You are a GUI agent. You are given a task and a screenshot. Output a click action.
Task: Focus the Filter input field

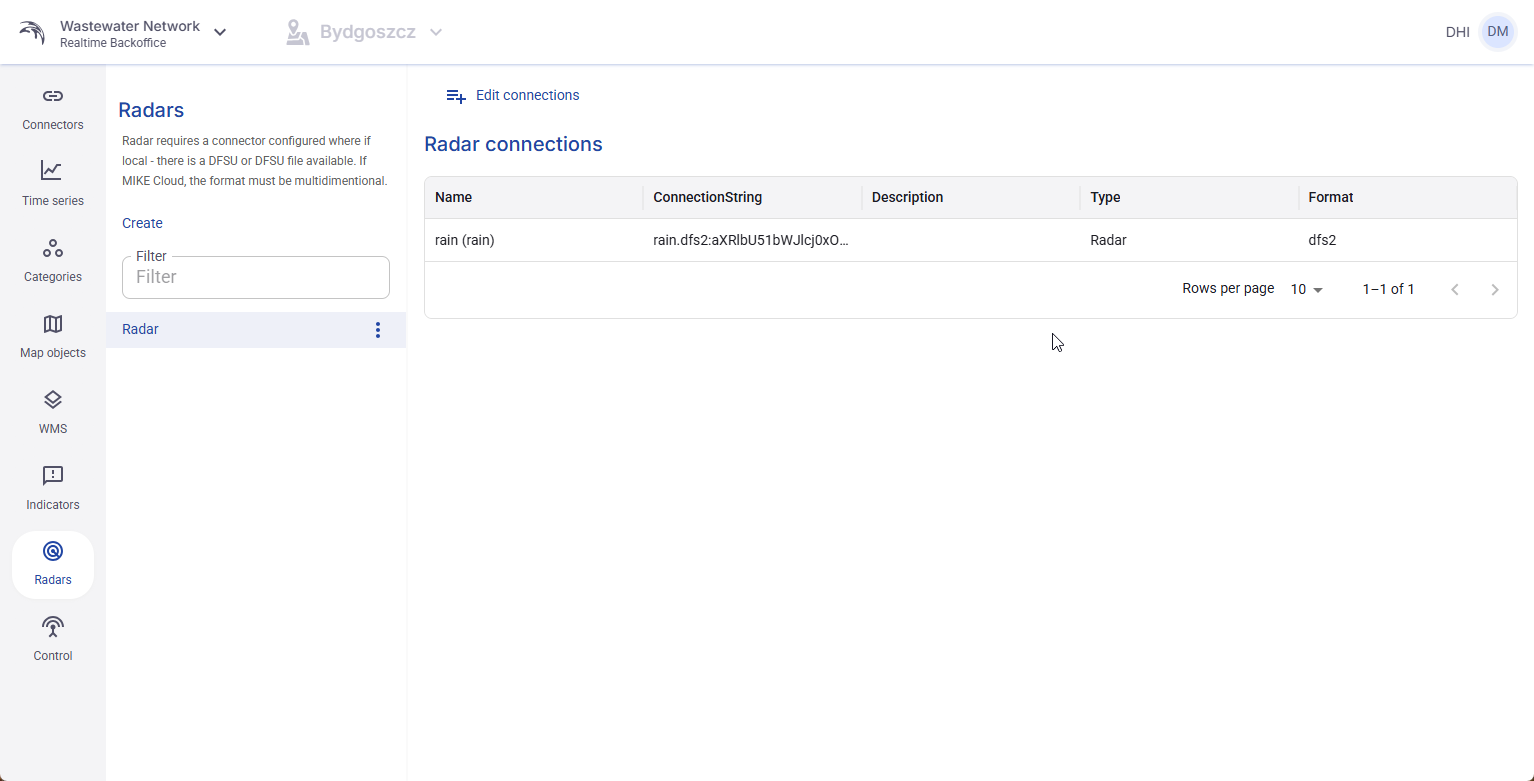pyautogui.click(x=256, y=277)
